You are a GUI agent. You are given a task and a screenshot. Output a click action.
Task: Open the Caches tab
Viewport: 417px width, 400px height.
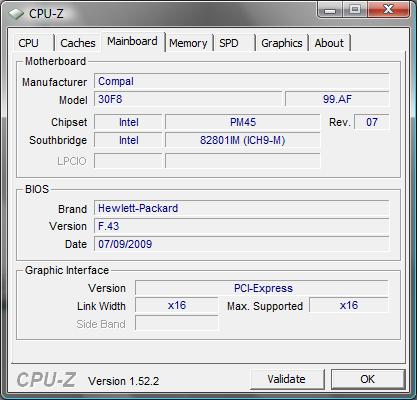pos(78,43)
